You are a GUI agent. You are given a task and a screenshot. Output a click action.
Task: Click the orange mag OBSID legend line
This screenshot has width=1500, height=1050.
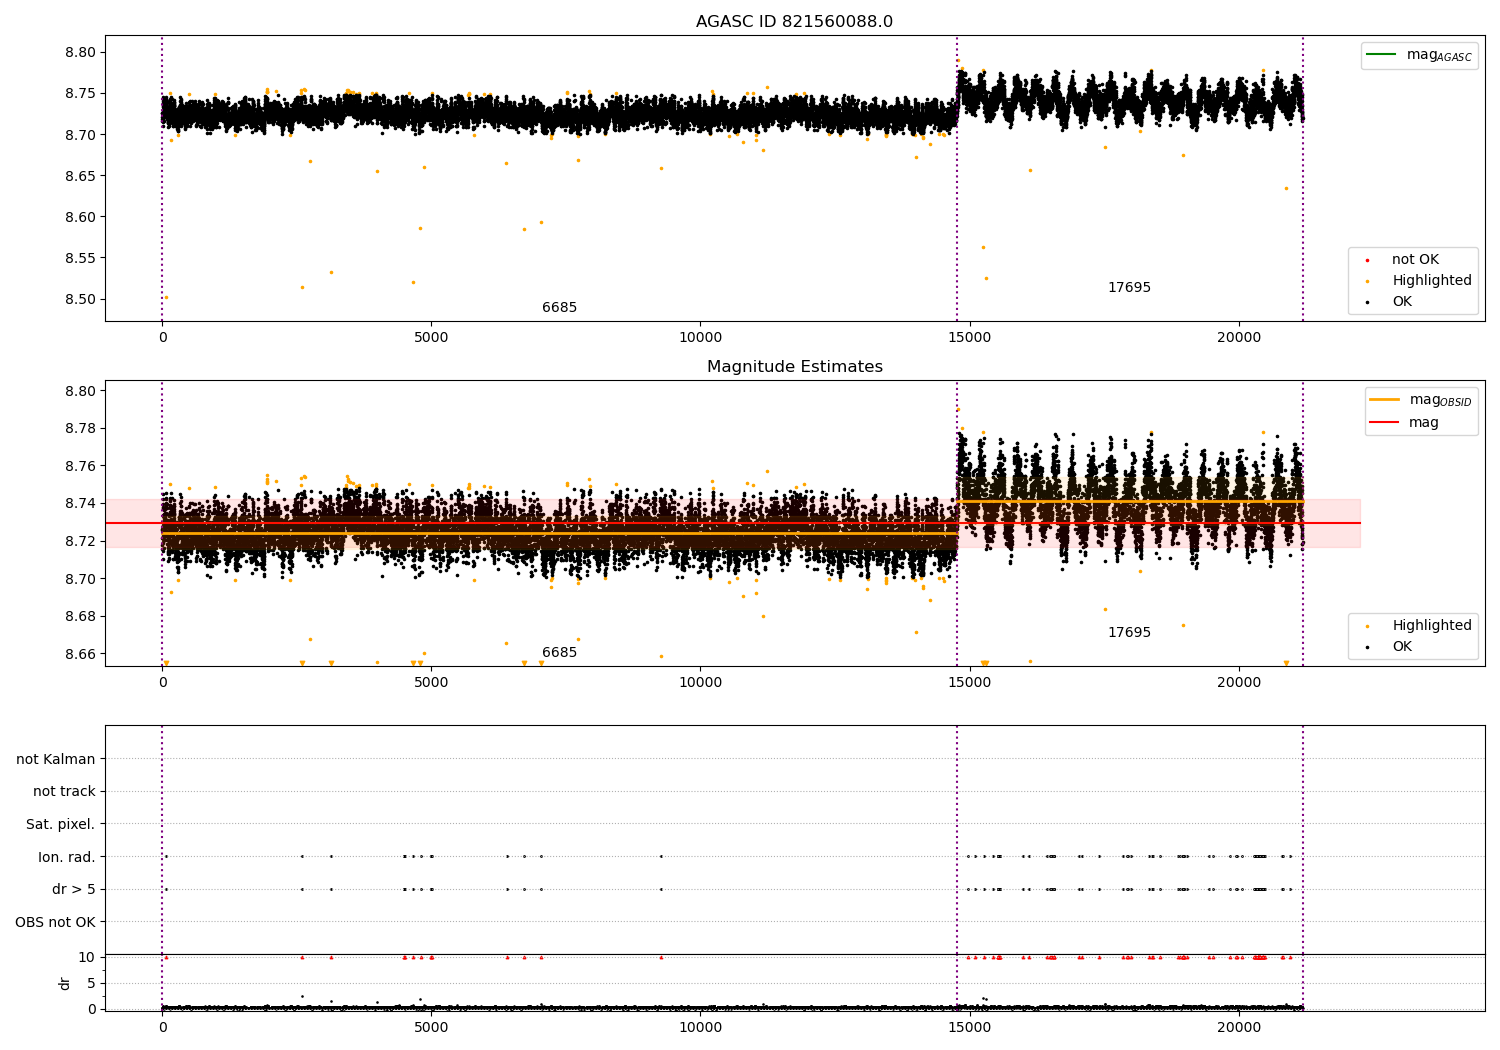[x=1385, y=400]
